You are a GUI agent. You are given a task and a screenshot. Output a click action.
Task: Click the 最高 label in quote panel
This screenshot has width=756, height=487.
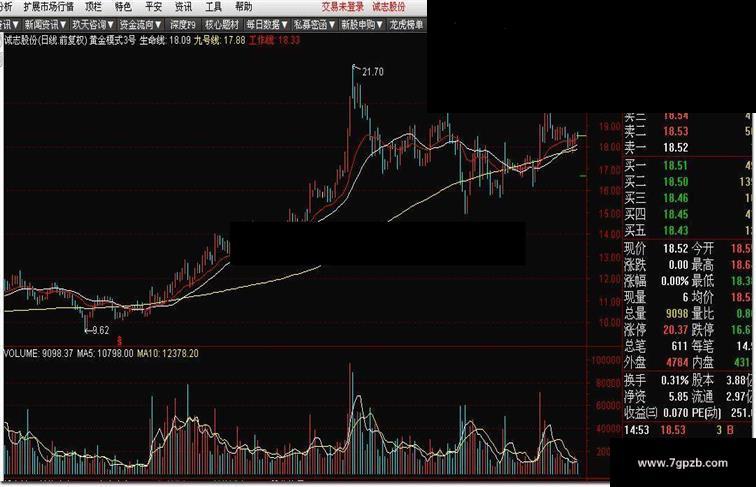point(702,265)
